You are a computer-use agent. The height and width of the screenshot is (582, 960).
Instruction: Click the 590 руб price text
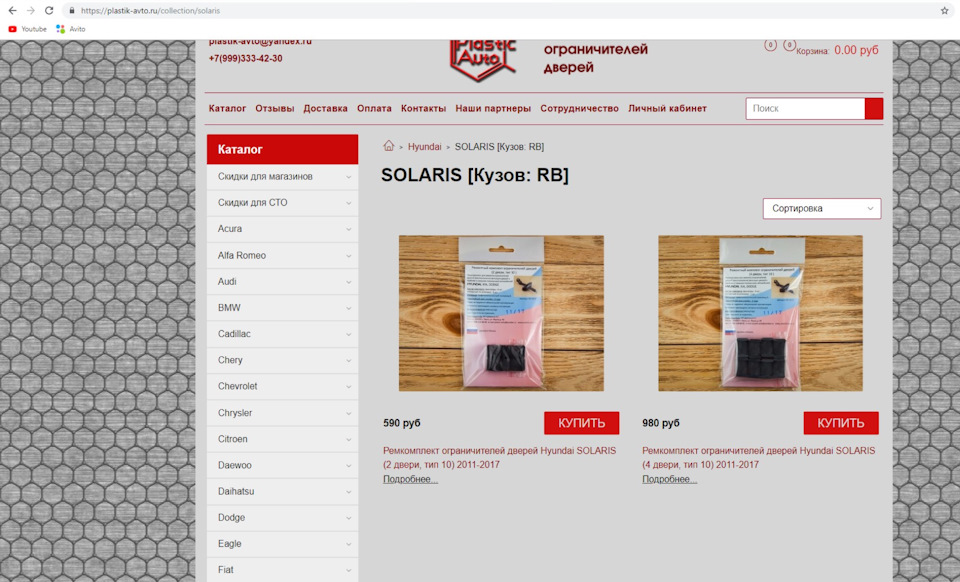(x=402, y=423)
